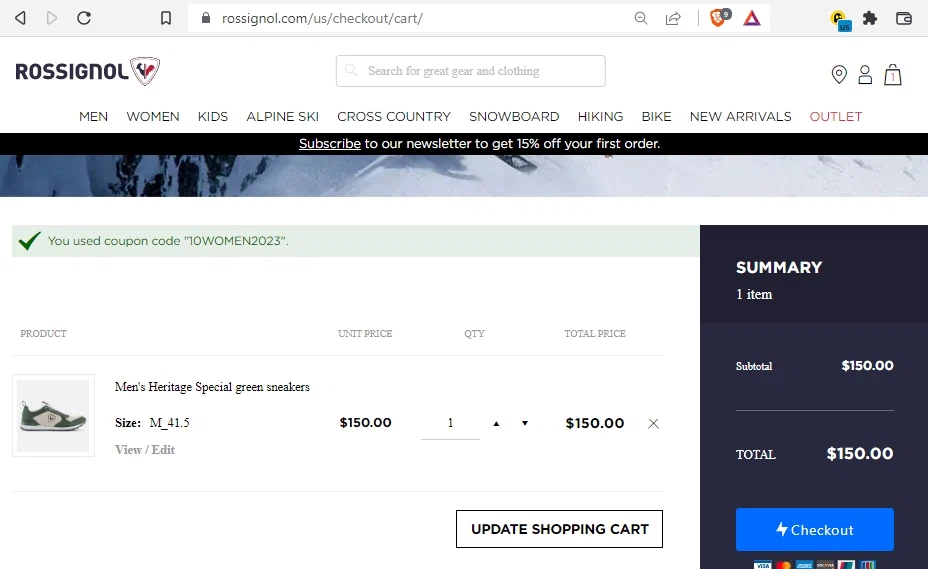Open the store locator pin icon

(839, 75)
